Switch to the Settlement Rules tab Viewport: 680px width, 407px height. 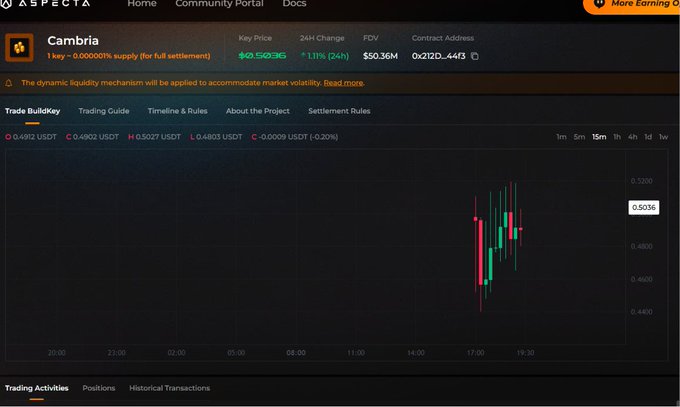point(339,111)
